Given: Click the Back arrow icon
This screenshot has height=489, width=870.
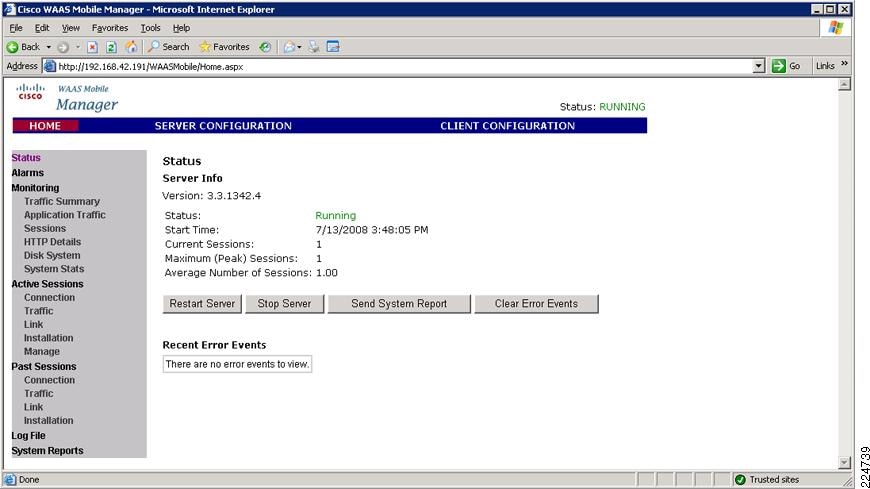Looking at the screenshot, I should (x=12, y=47).
